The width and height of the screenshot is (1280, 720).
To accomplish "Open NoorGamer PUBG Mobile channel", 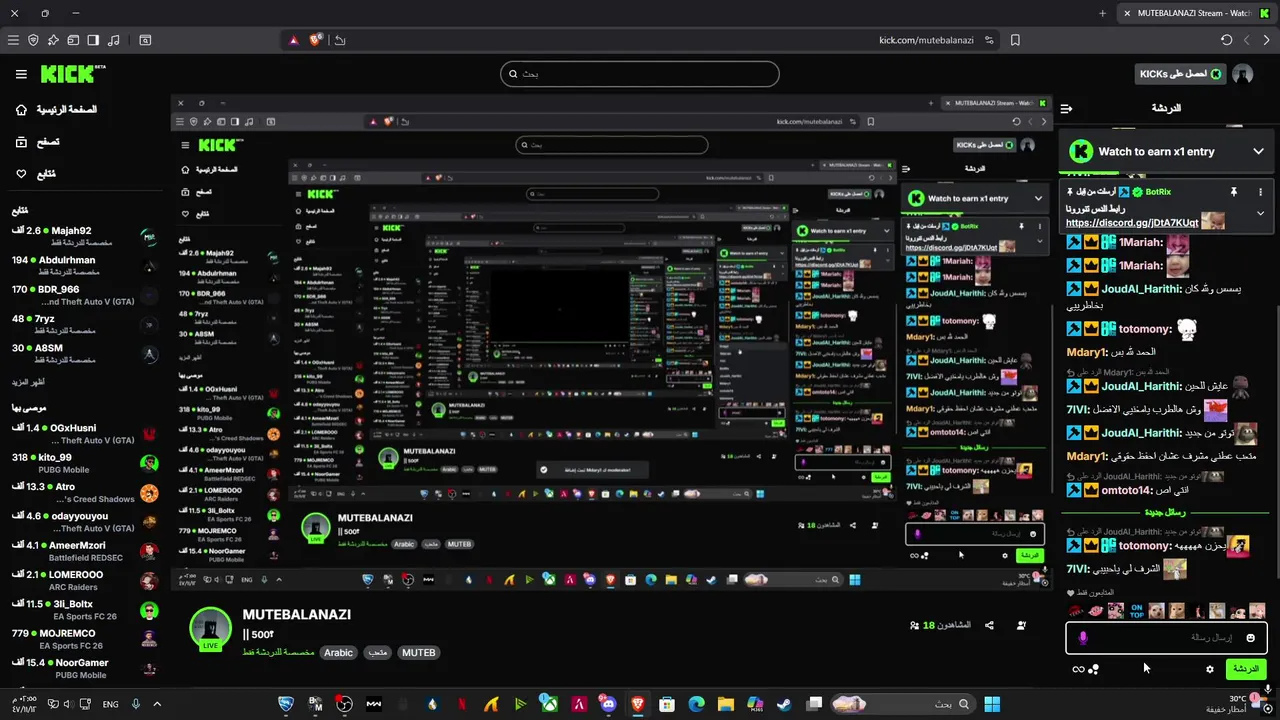I will [x=85, y=668].
